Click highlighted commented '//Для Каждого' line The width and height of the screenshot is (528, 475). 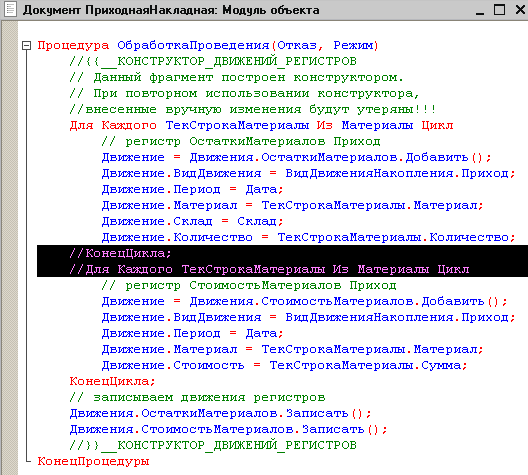269,269
